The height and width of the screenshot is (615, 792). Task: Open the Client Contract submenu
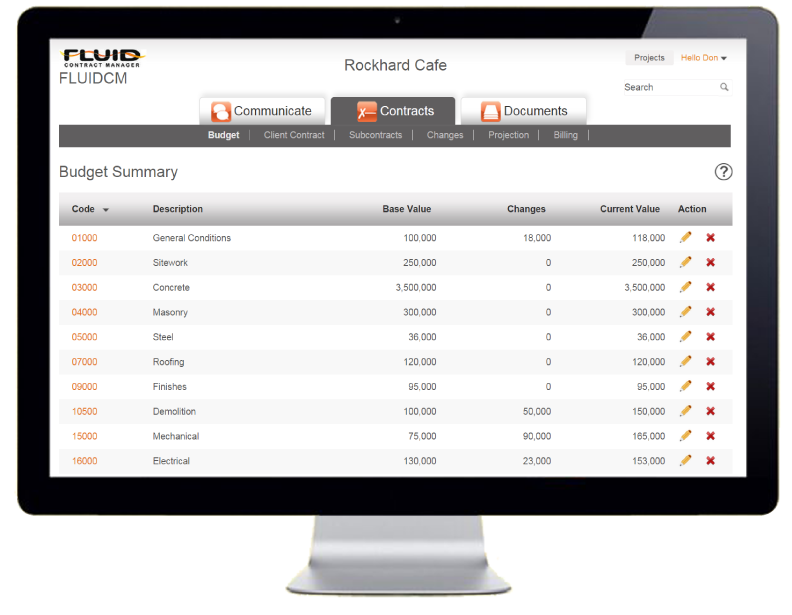coord(294,135)
